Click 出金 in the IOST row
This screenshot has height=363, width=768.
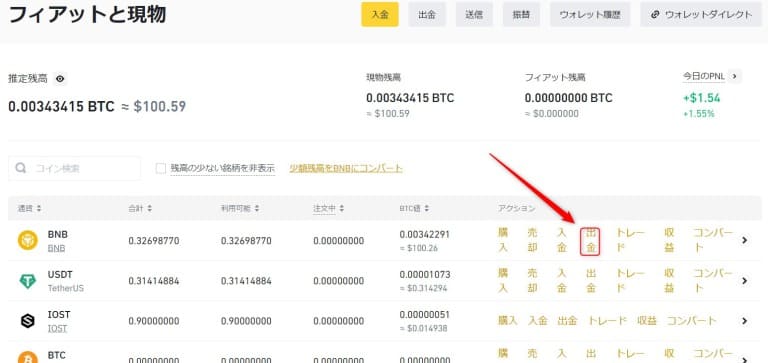click(567, 321)
